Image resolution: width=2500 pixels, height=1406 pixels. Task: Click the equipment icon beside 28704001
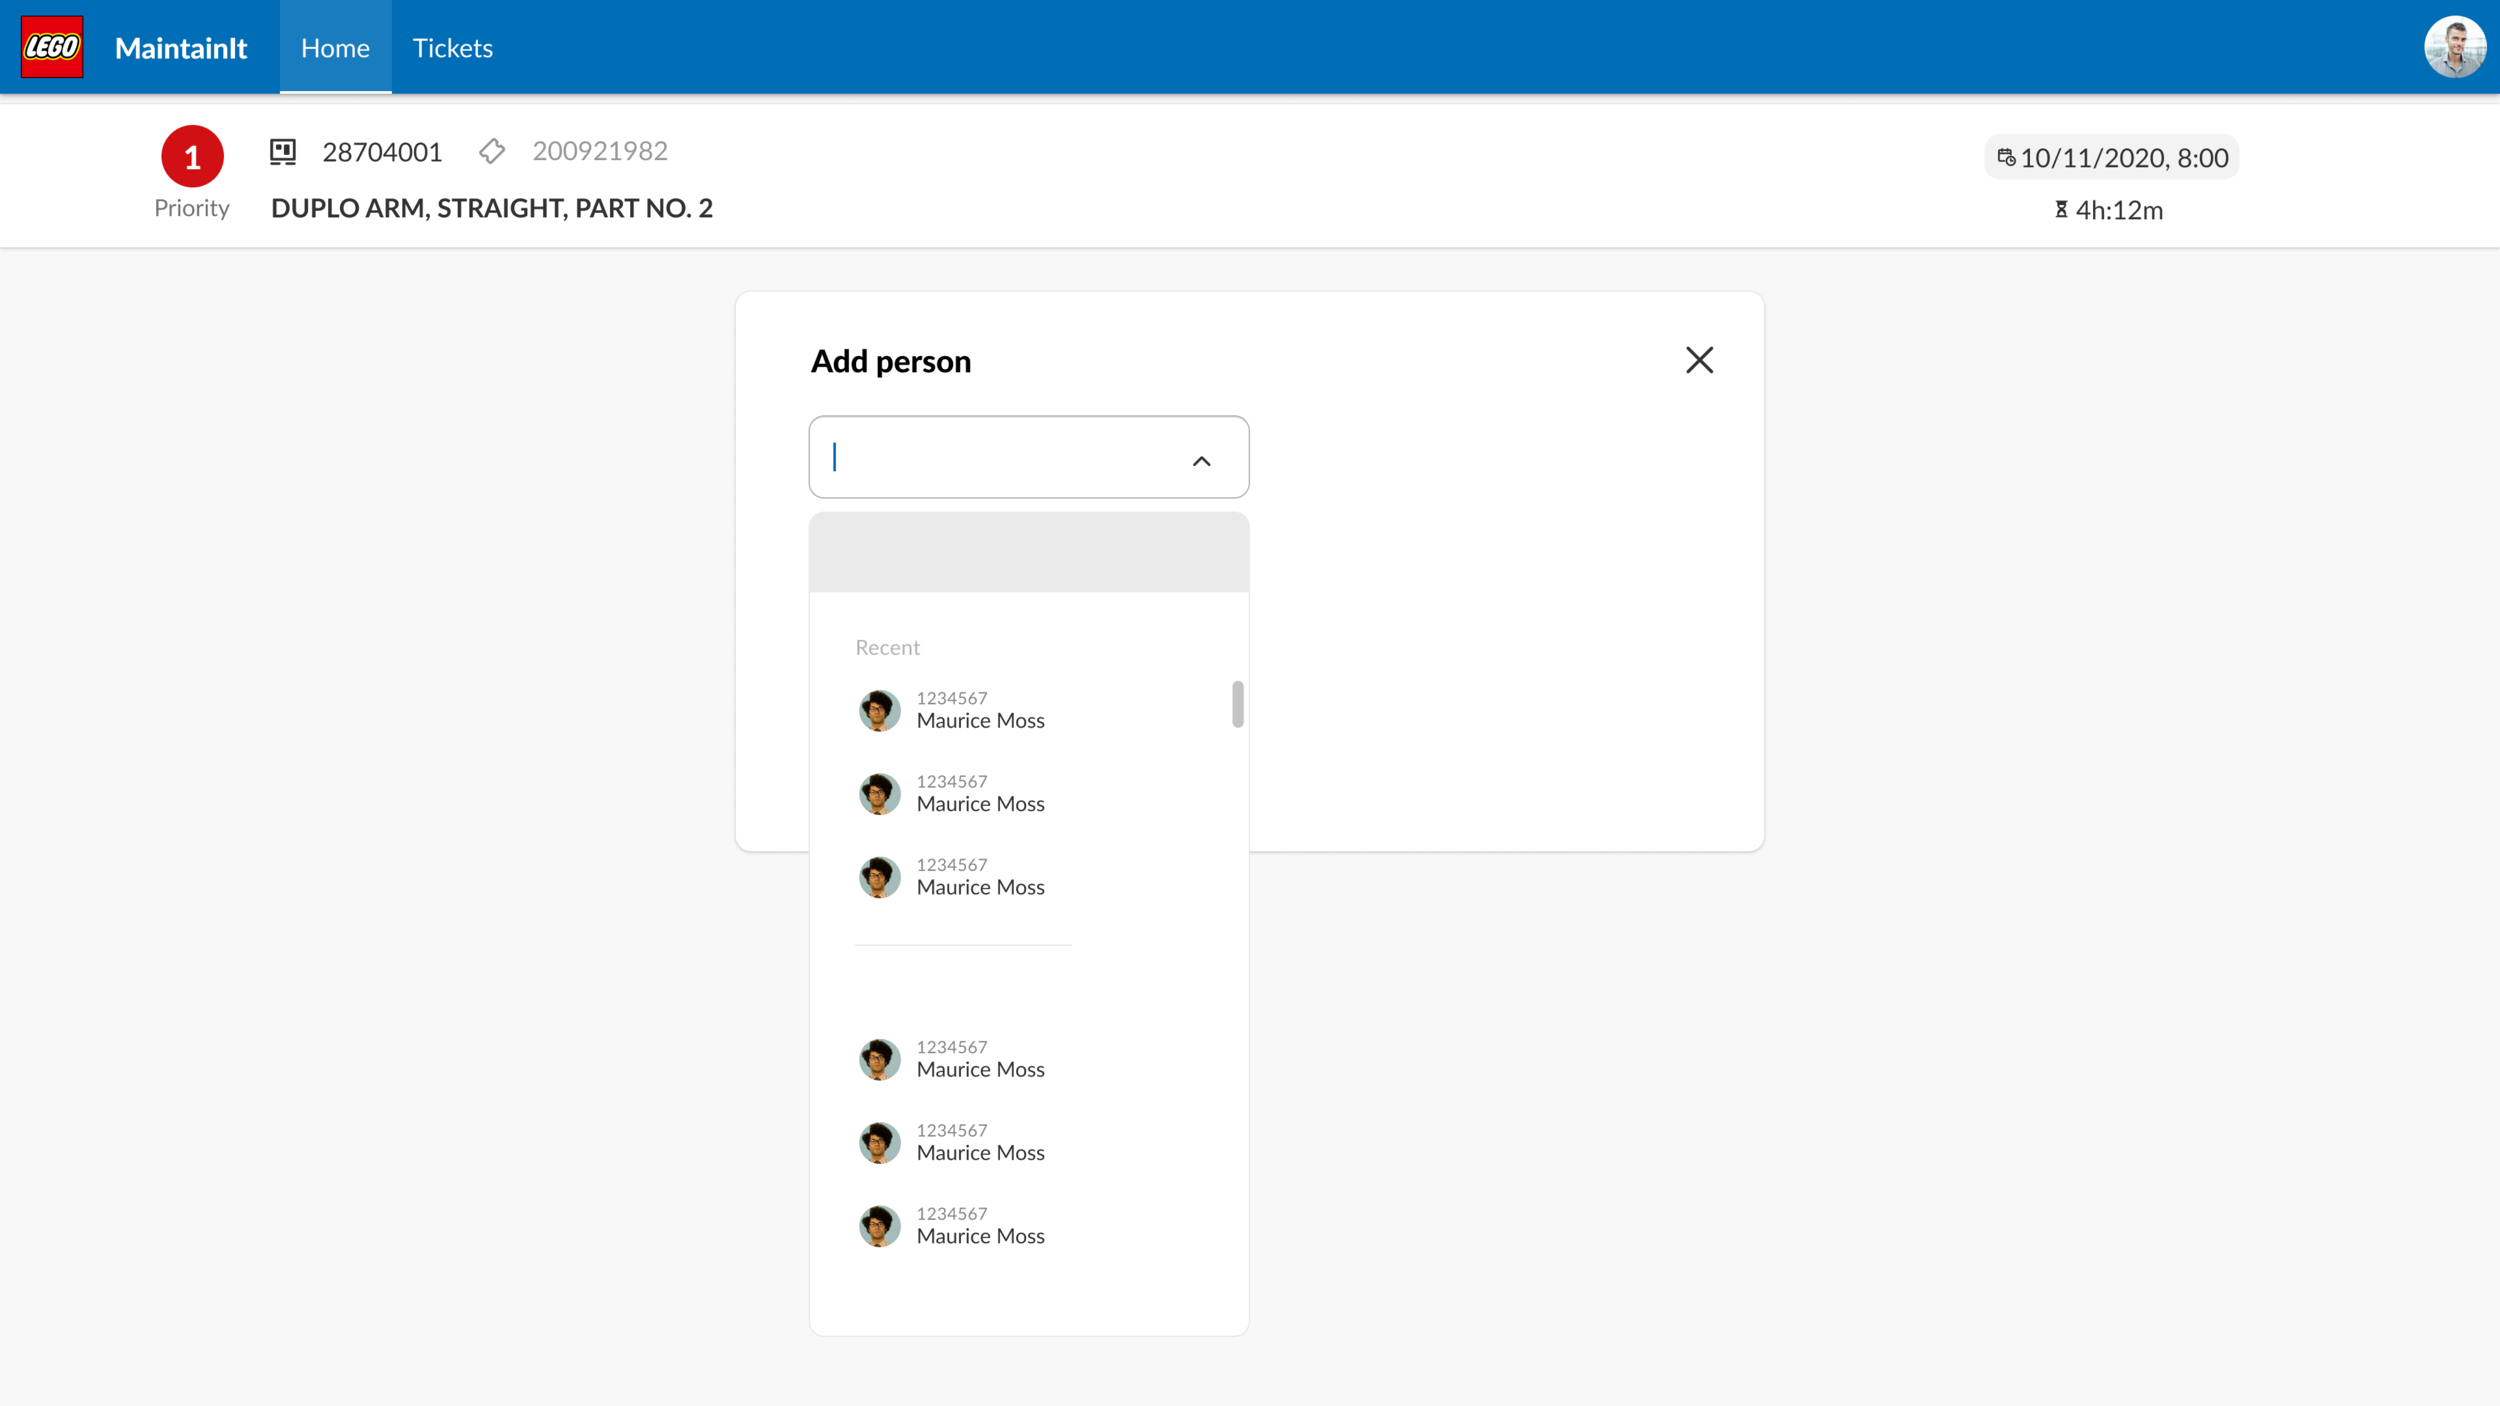coord(283,152)
